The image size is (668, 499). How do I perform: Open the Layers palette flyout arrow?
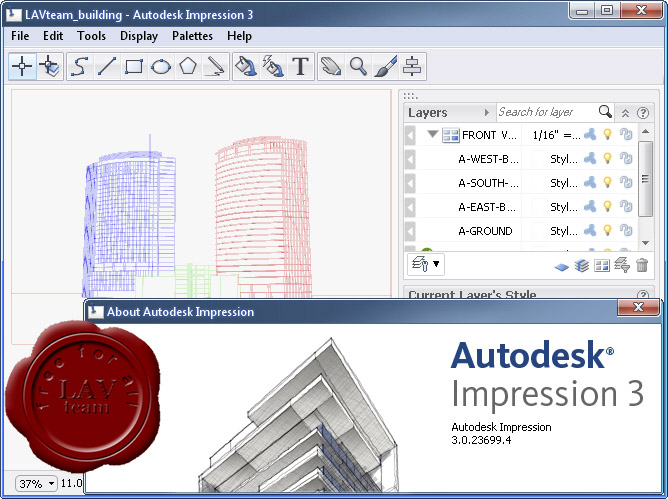(487, 112)
